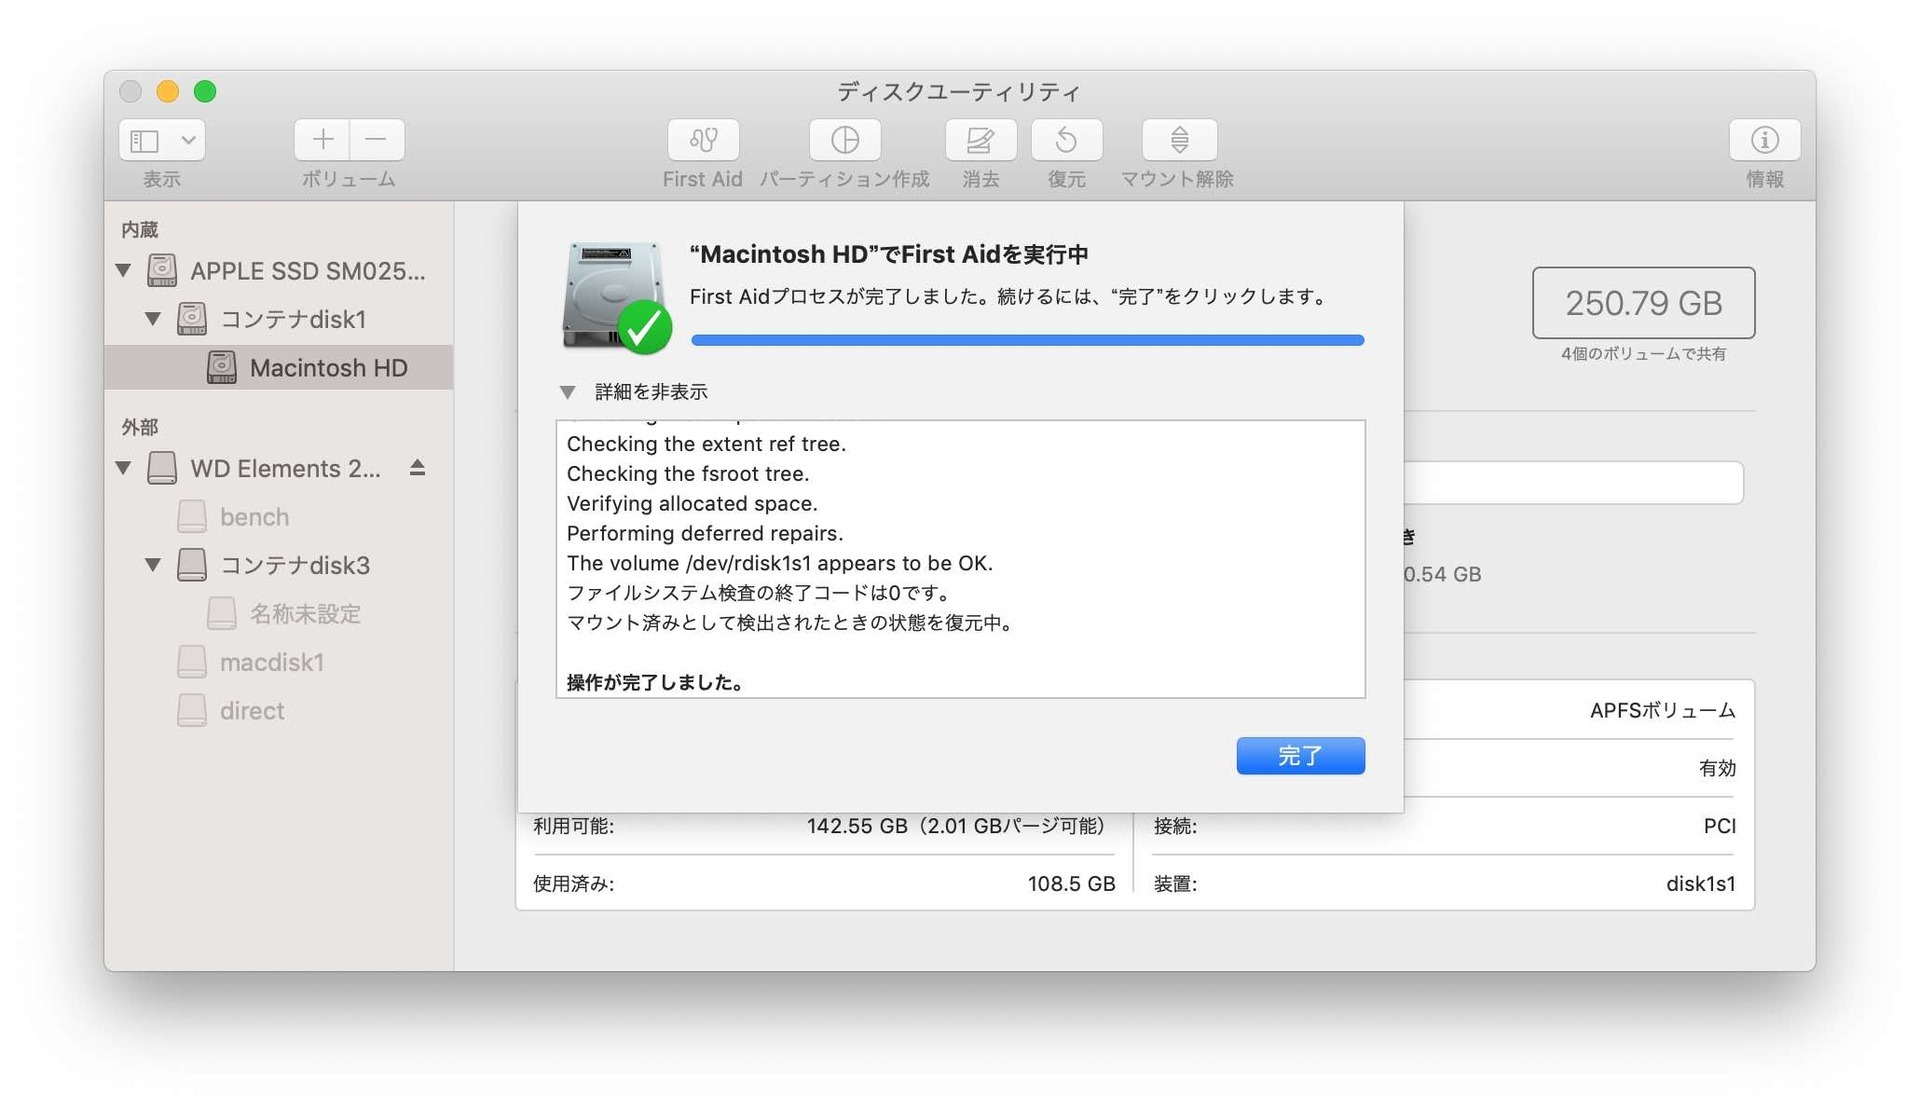
Task: Click the ファイルシステム検査の終了コード line
Action: pyautogui.click(x=759, y=593)
